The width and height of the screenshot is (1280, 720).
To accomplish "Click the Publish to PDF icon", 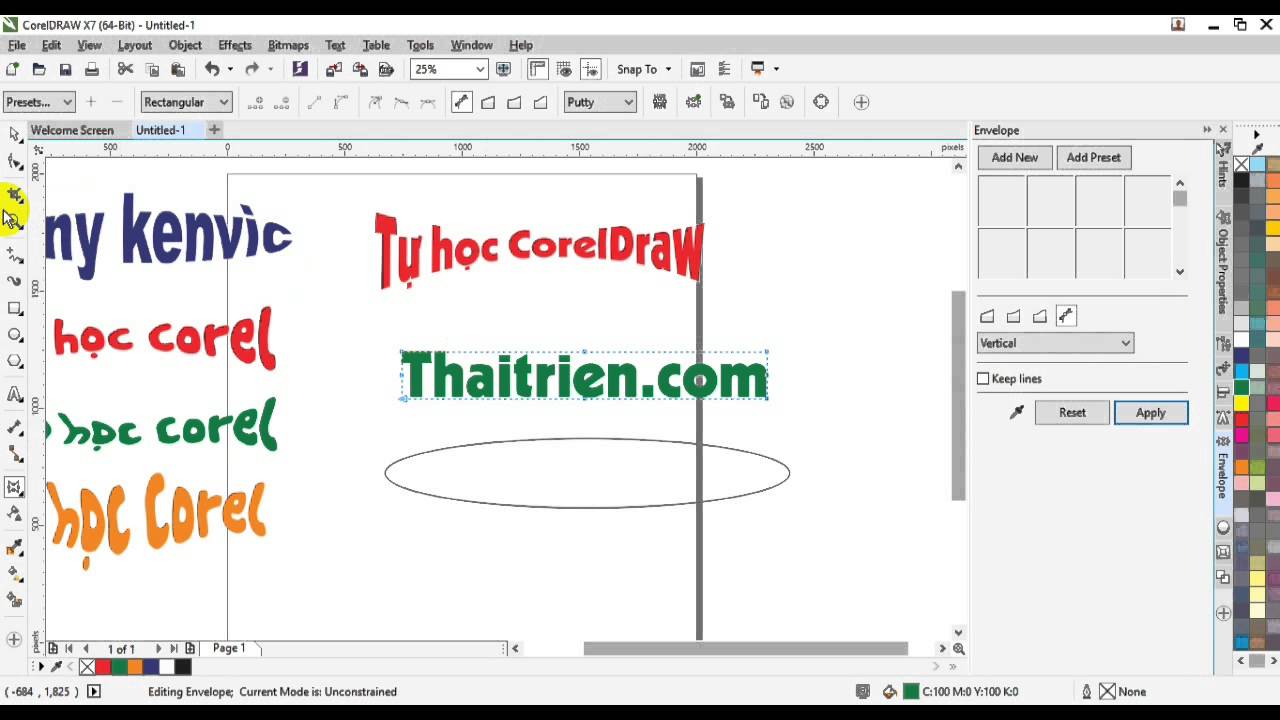I will tap(386, 69).
